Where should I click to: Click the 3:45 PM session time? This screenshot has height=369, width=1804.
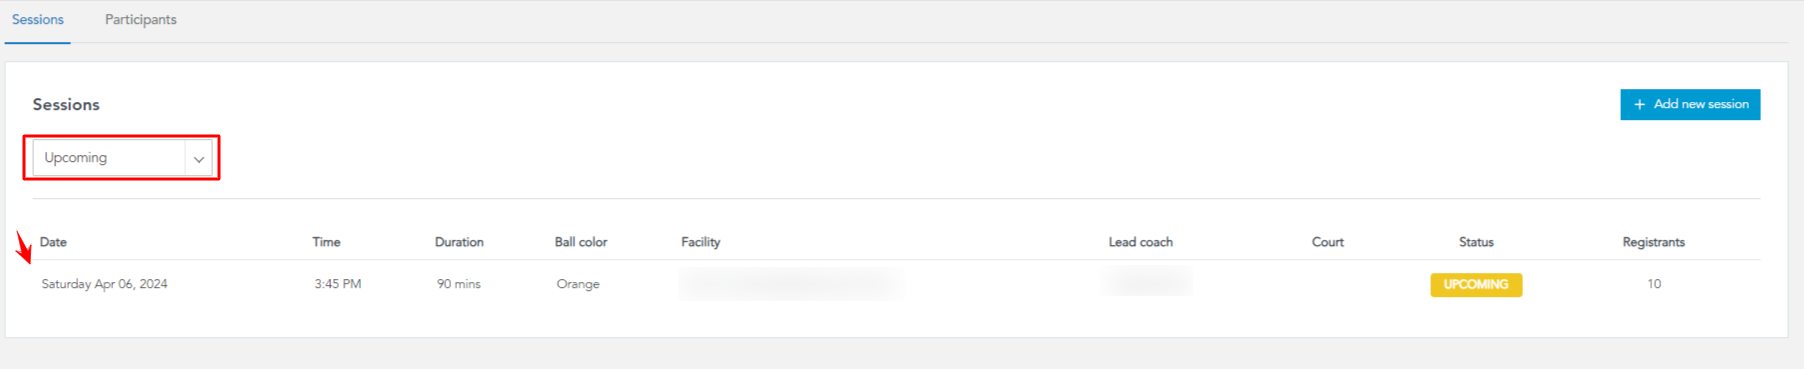tap(338, 284)
